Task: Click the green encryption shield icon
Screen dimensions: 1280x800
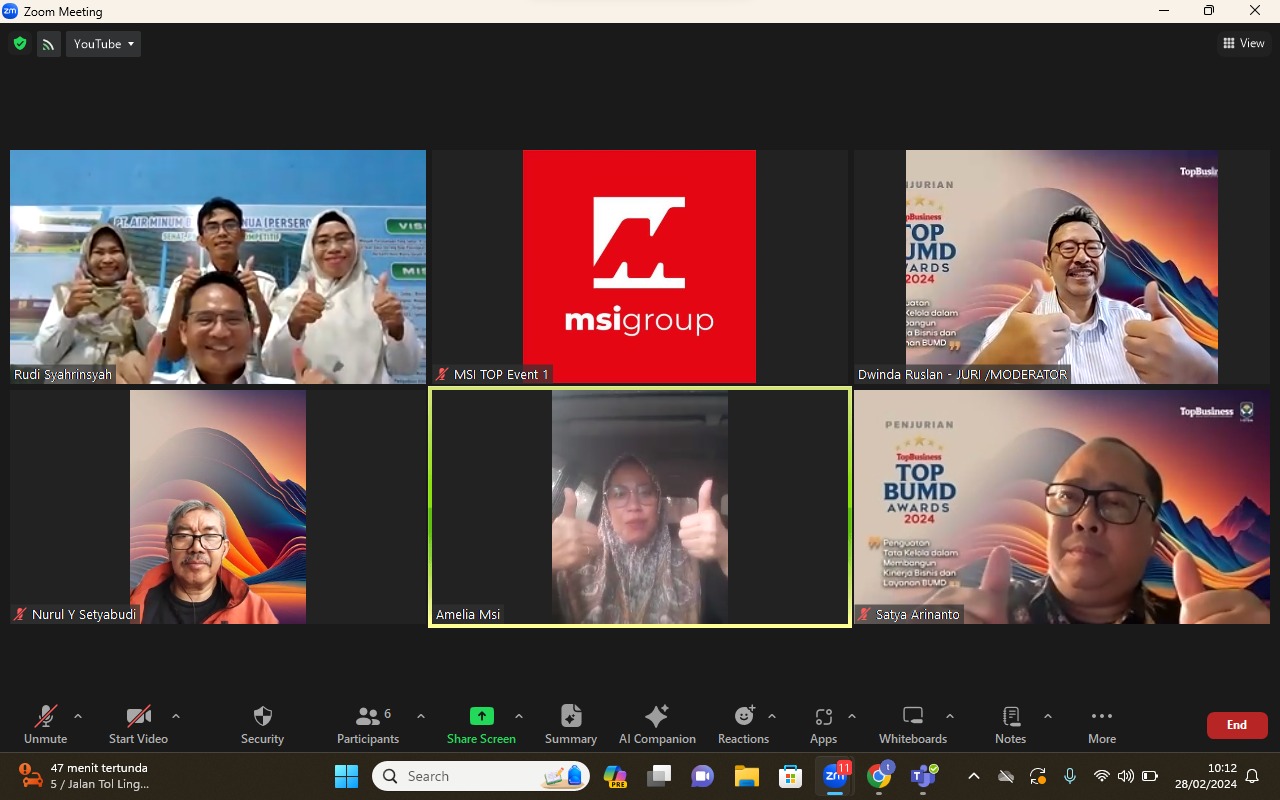Action: point(19,43)
